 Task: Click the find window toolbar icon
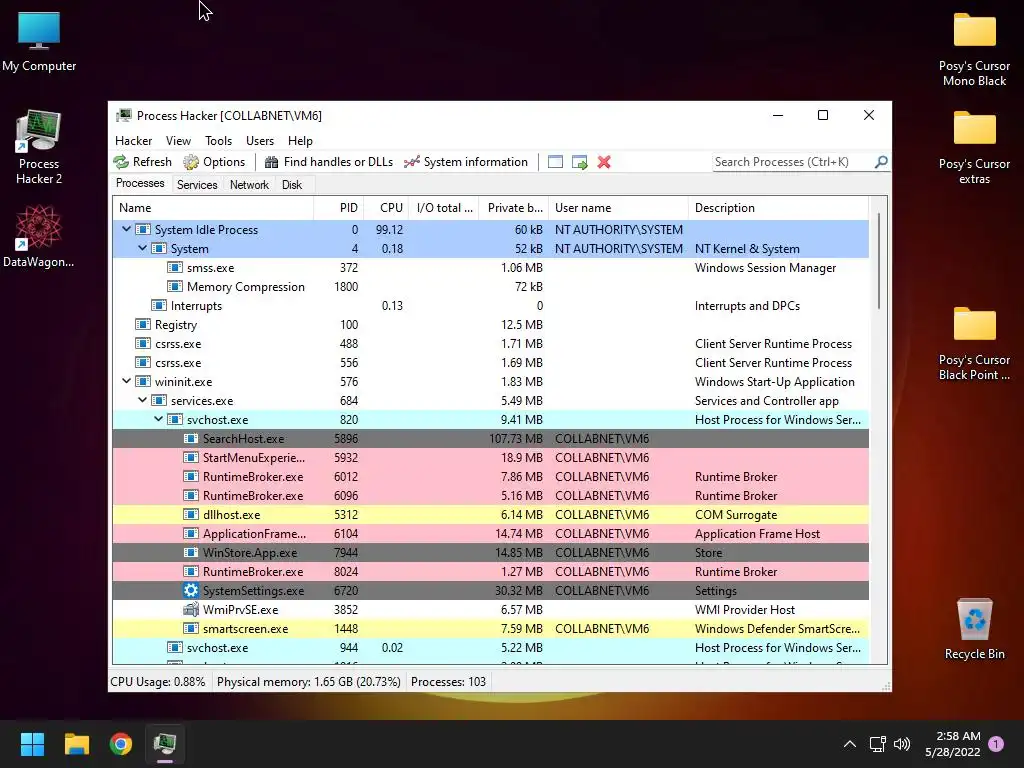coord(555,162)
